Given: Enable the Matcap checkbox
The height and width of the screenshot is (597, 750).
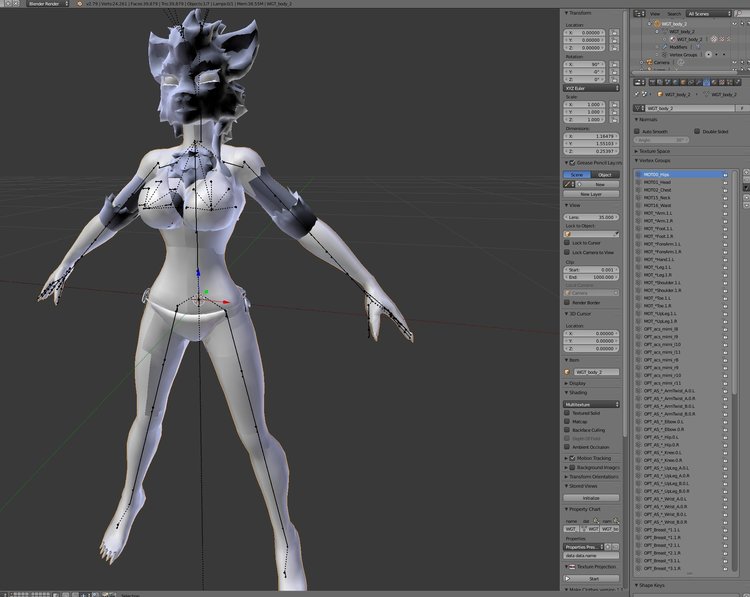Looking at the screenshot, I should [x=567, y=421].
